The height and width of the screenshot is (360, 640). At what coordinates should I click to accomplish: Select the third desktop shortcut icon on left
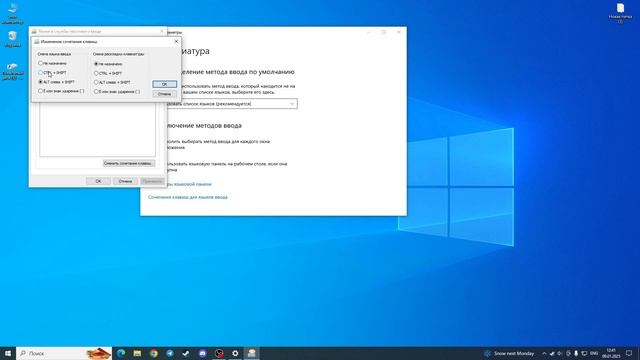pos(13,71)
